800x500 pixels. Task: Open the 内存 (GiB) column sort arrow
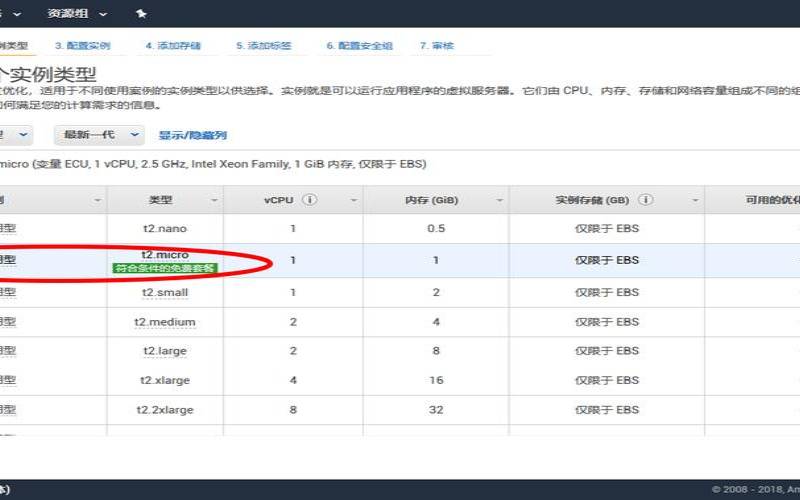click(500, 201)
